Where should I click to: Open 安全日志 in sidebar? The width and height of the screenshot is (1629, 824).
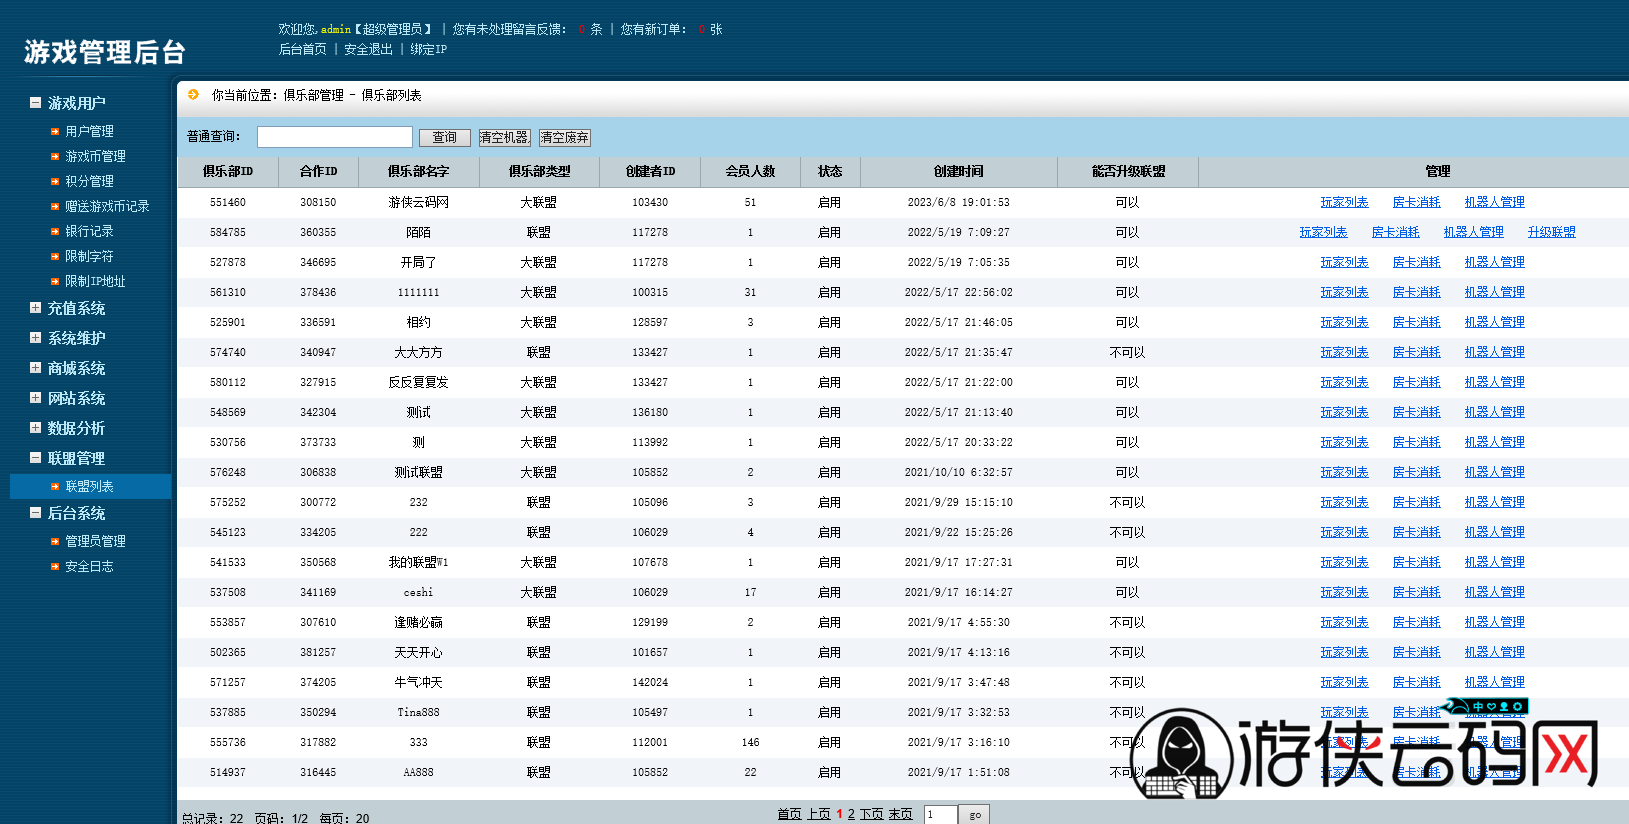(x=89, y=566)
